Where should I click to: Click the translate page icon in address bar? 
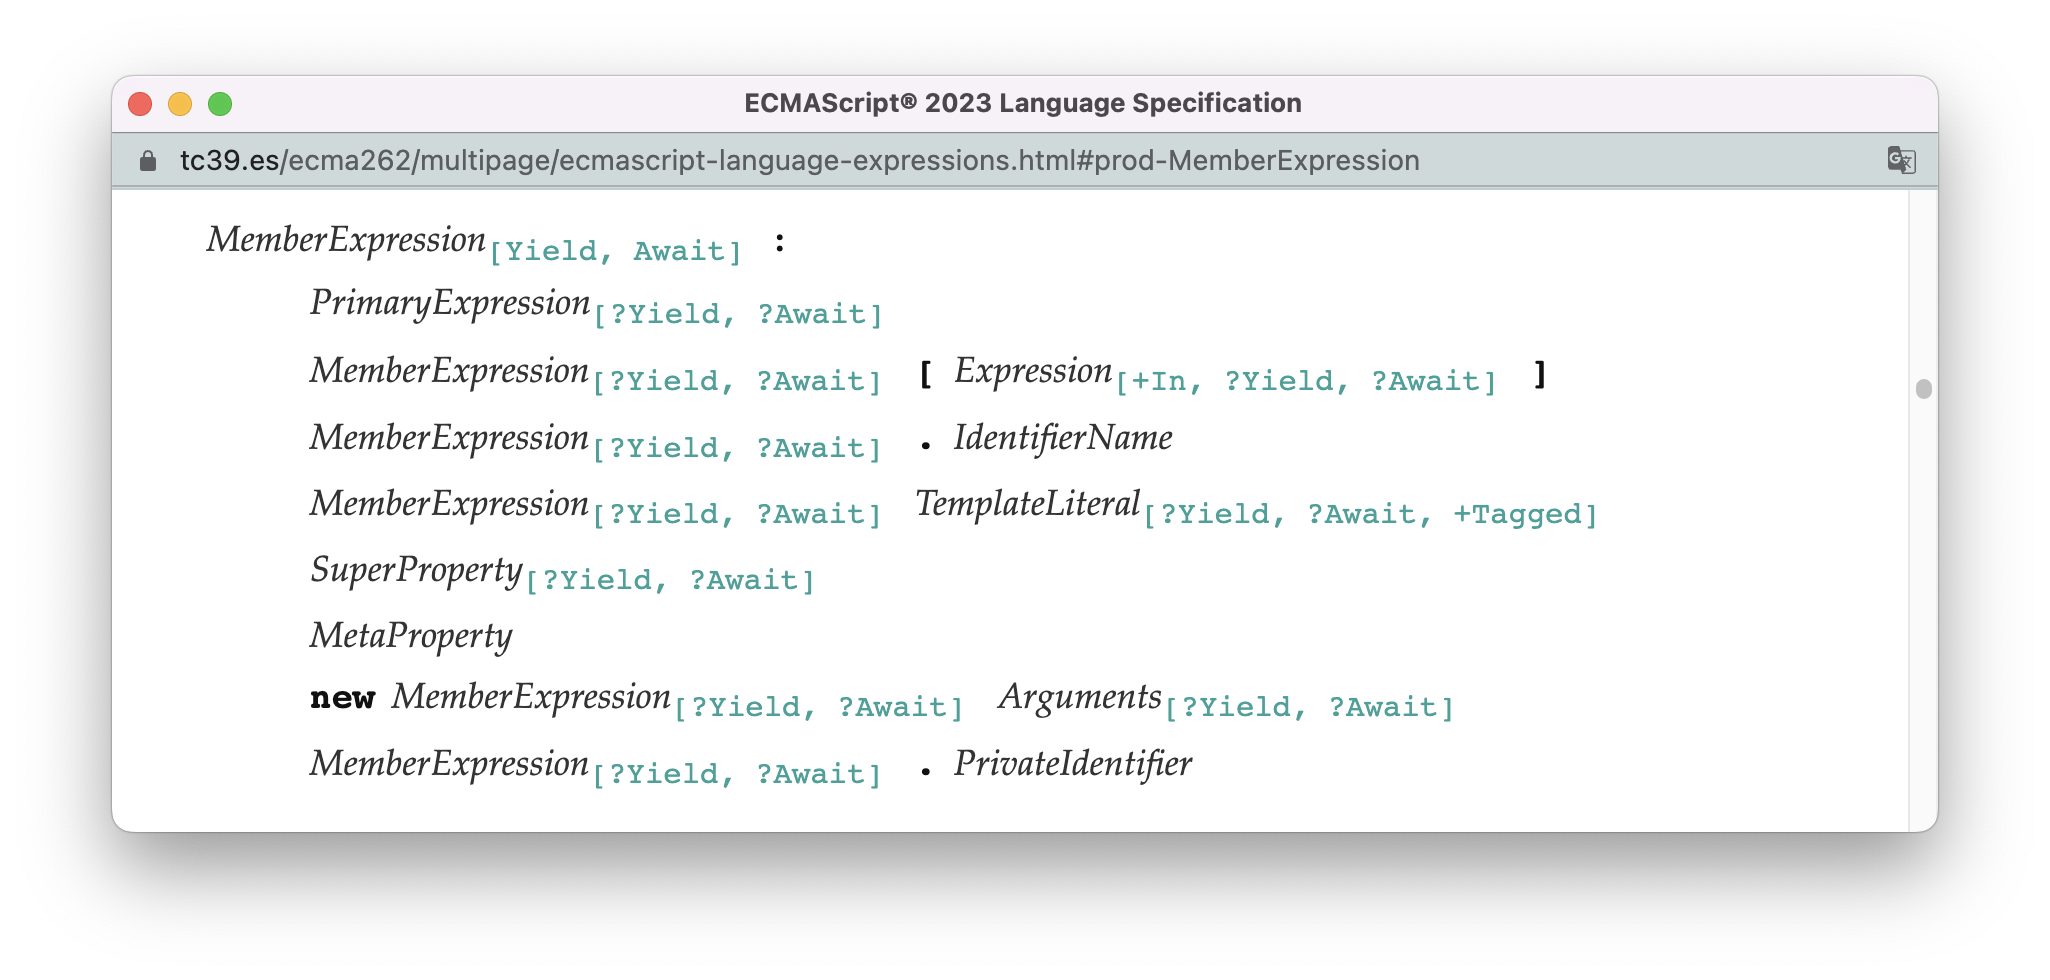click(1901, 160)
